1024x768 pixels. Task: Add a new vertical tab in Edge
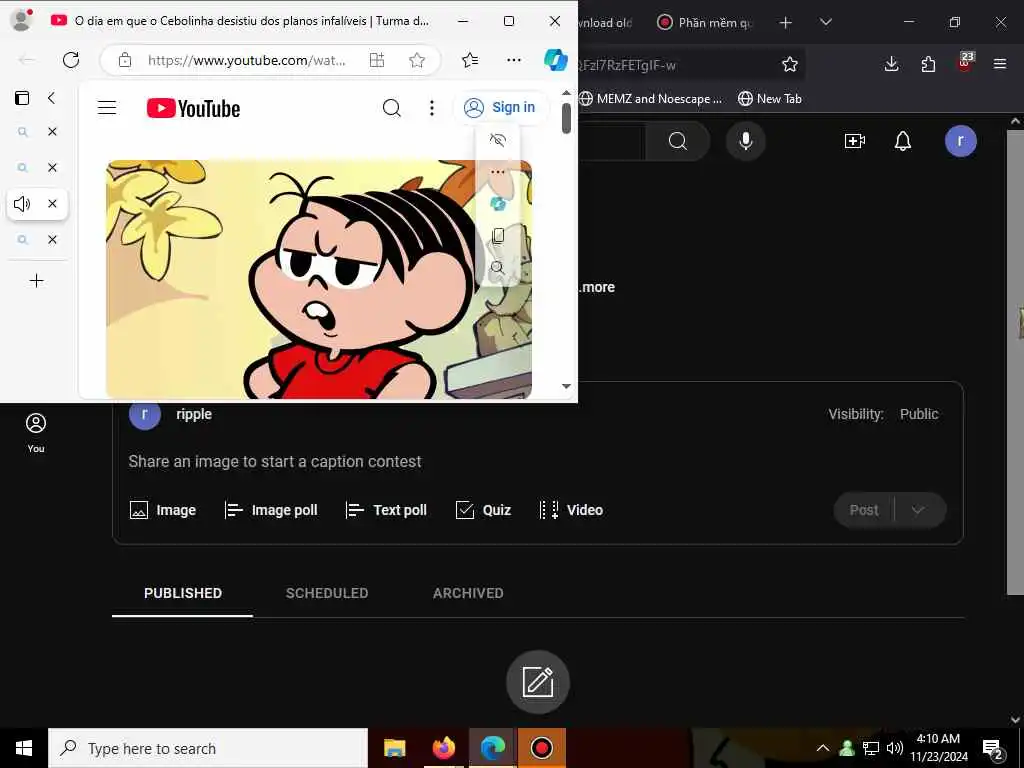[x=37, y=281]
